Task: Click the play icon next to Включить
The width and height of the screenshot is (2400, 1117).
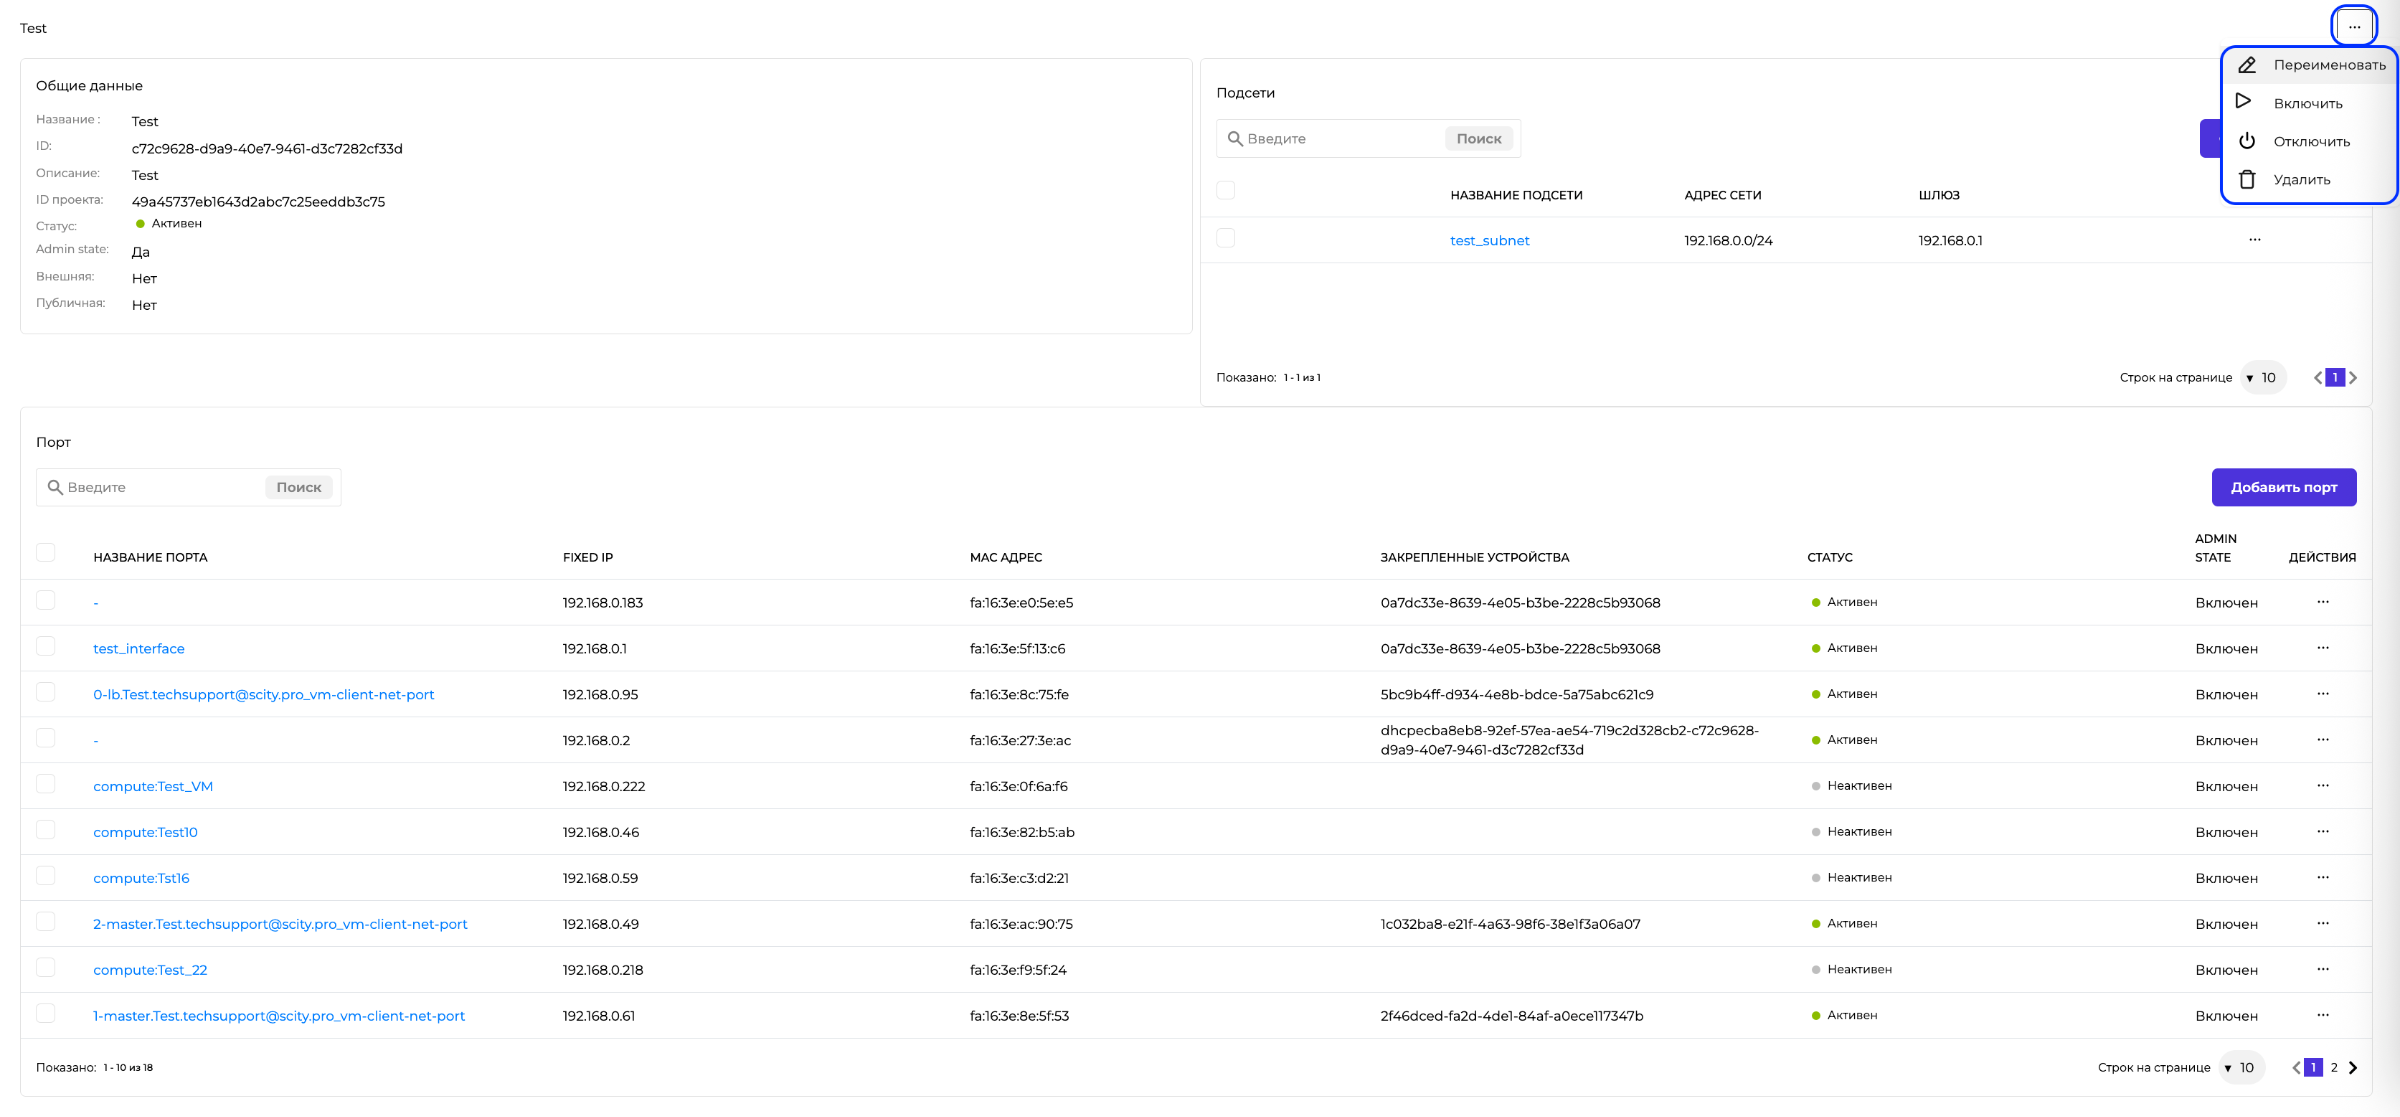Action: pyautogui.click(x=2244, y=102)
